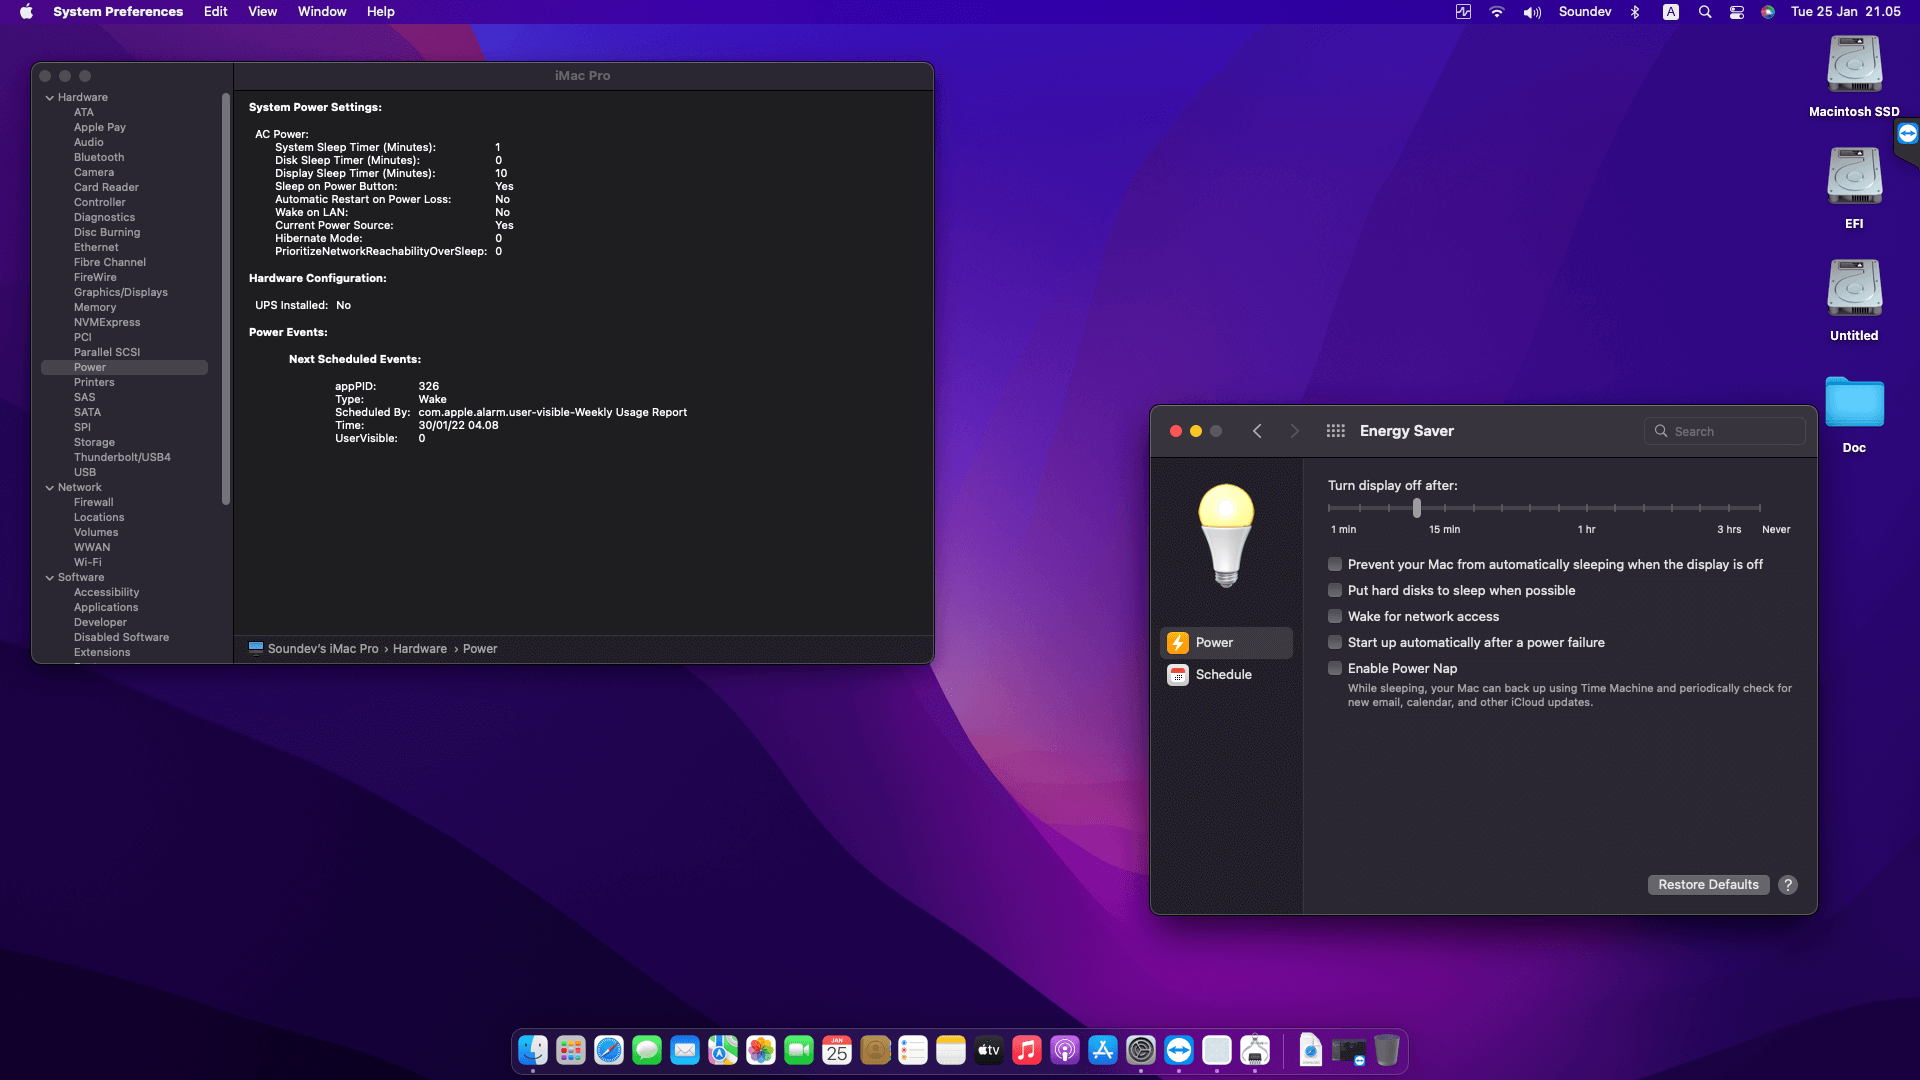Check Put hard disks to sleep when possible
The height and width of the screenshot is (1080, 1920).
coord(1335,590)
